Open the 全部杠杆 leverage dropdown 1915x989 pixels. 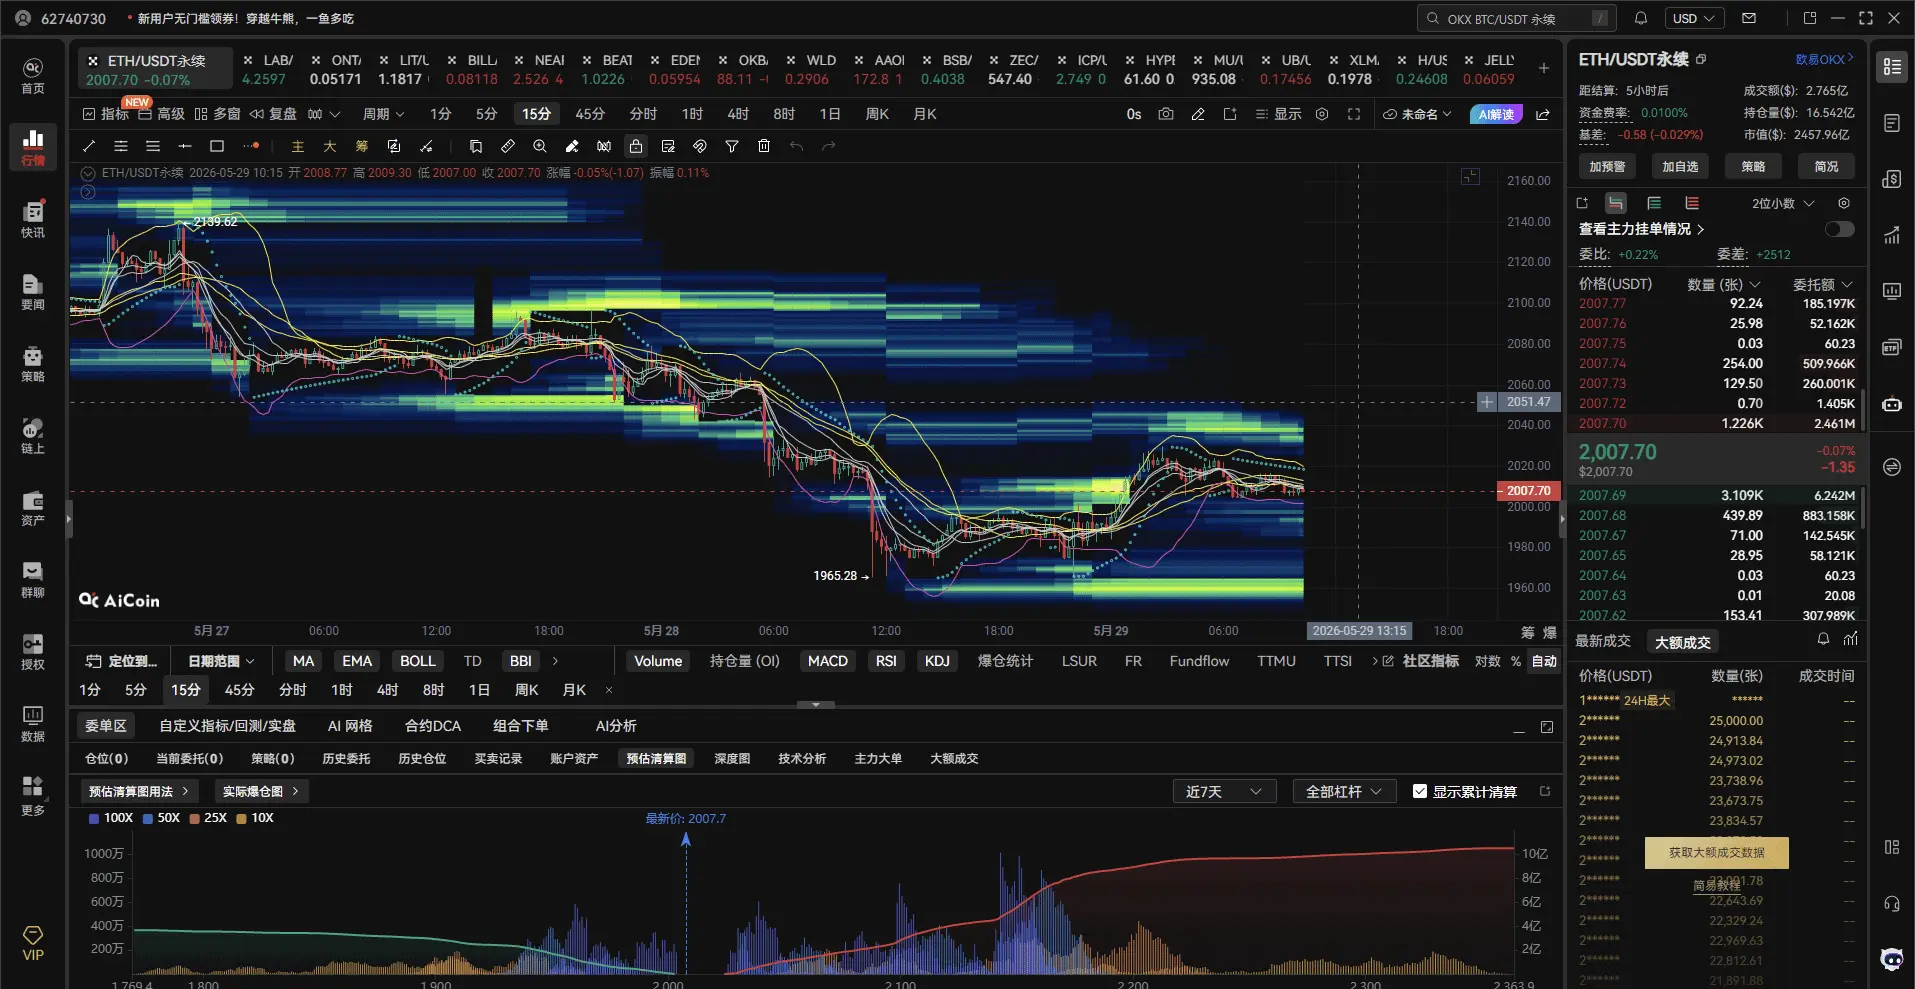point(1344,791)
